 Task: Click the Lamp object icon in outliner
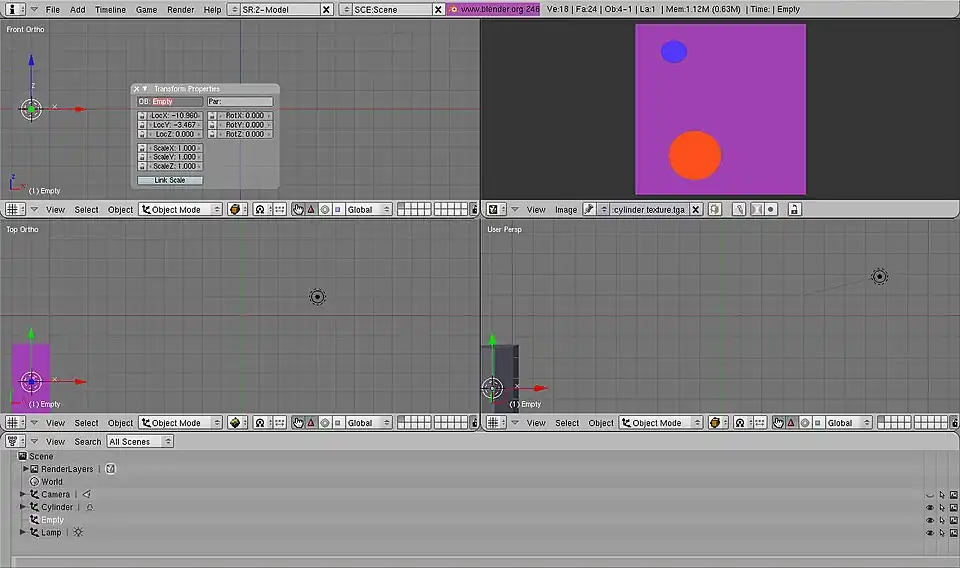coord(34,533)
